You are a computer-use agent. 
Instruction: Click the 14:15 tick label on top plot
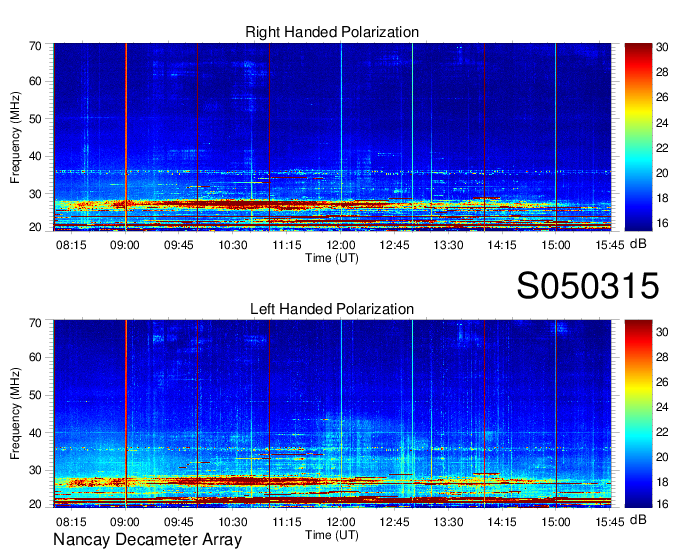[502, 245]
